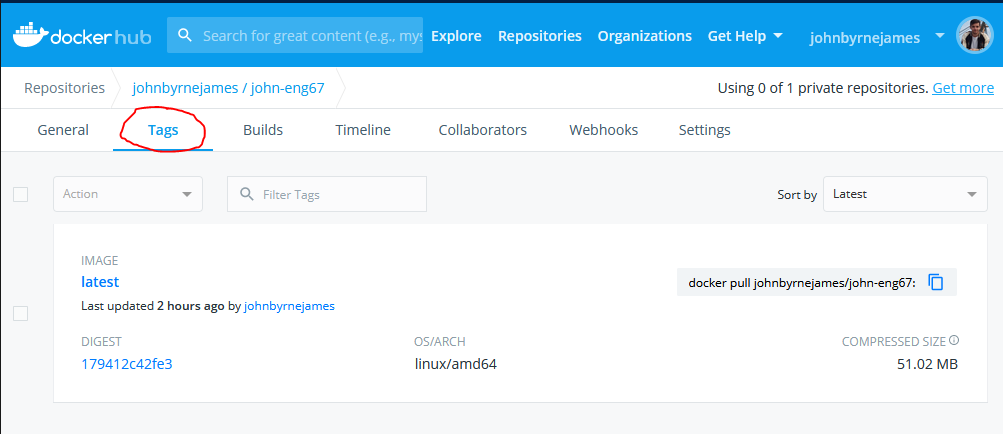Open the johnbyrnejames / john-eng67 breadcrumb link
The width and height of the screenshot is (1003, 434).
pyautogui.click(x=228, y=88)
